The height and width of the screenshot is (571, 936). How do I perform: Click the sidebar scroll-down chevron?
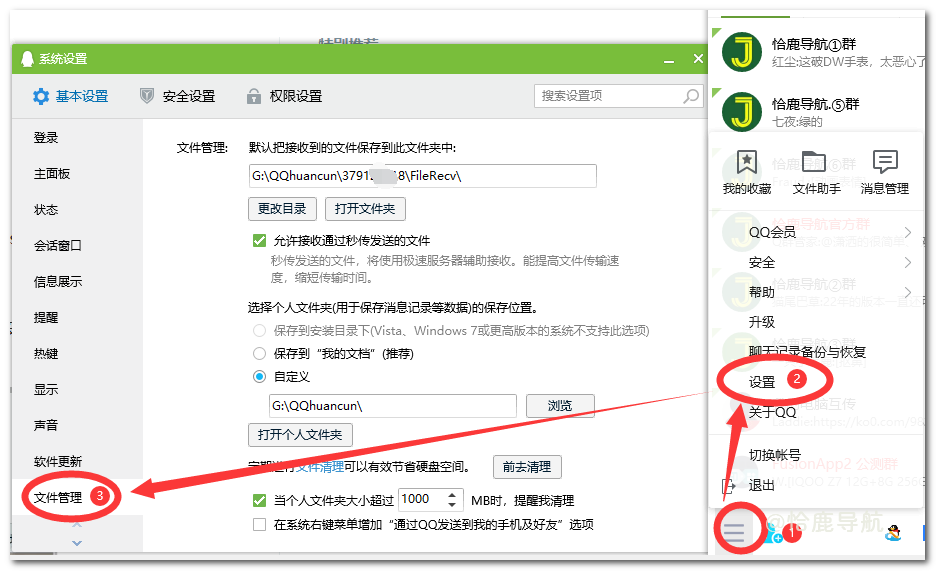[77, 543]
